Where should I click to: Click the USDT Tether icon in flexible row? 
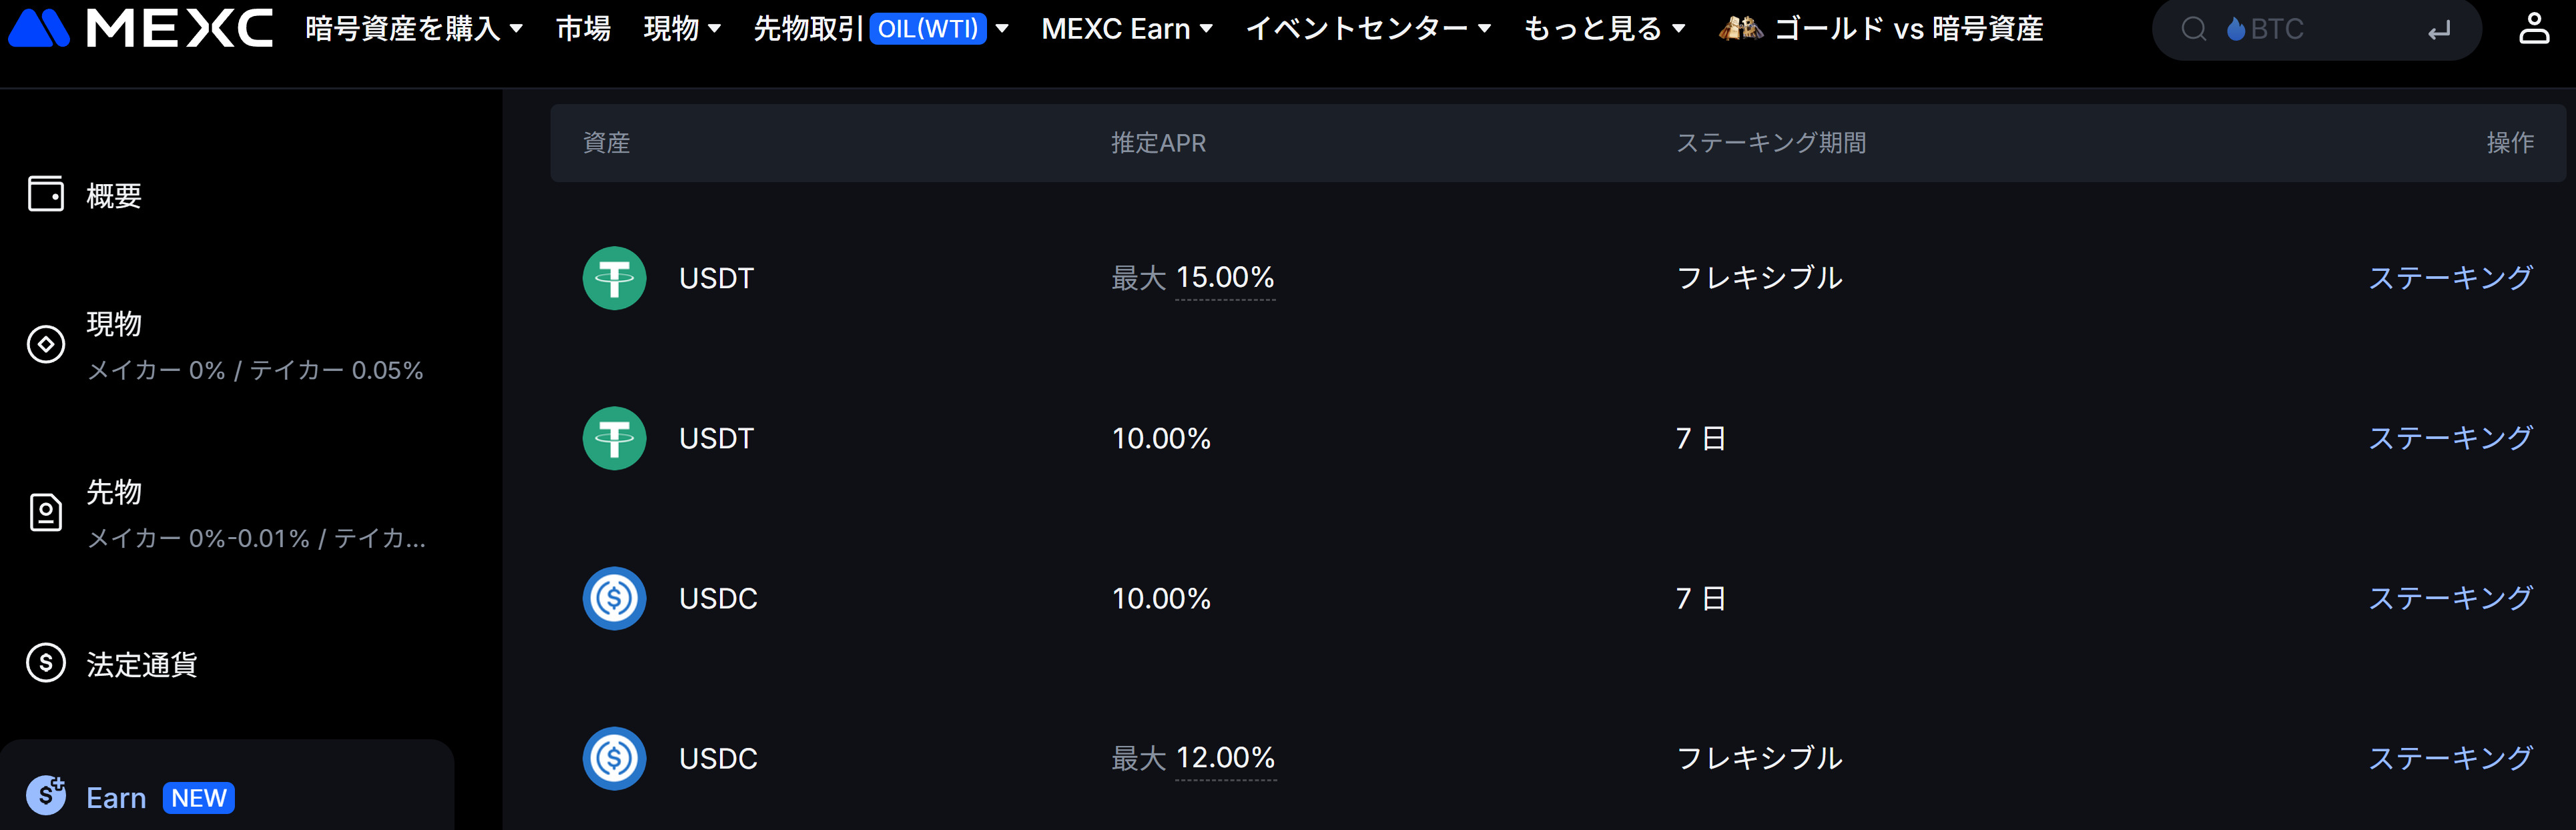614,278
